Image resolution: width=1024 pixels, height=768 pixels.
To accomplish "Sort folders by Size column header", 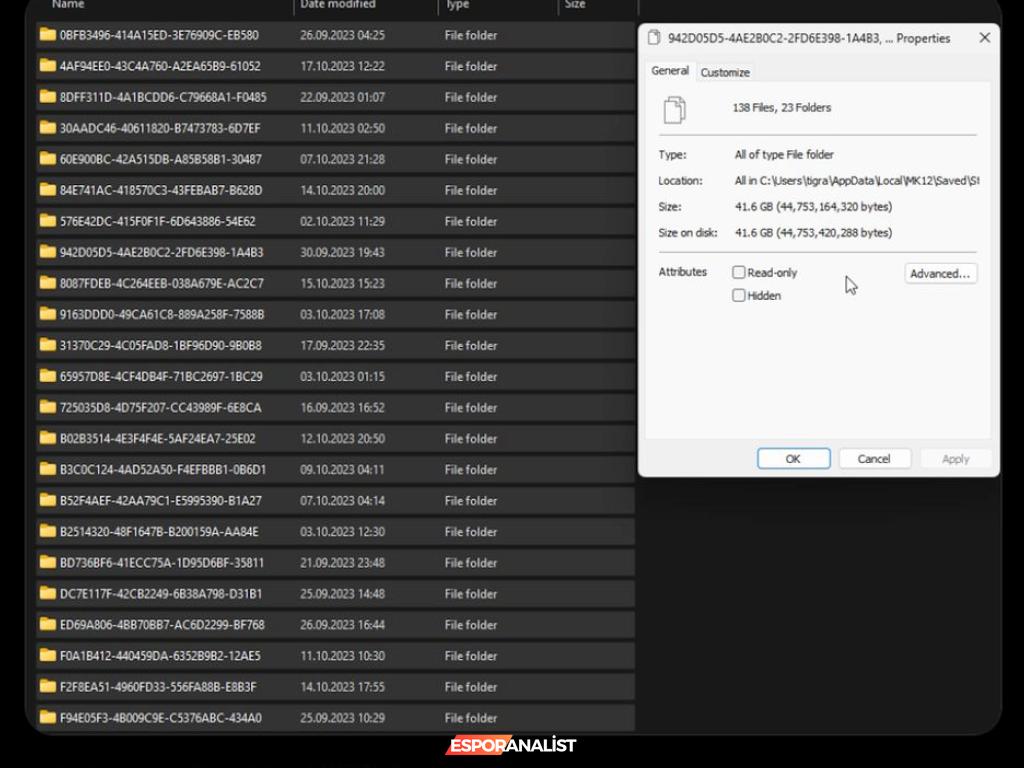I will [x=575, y=5].
